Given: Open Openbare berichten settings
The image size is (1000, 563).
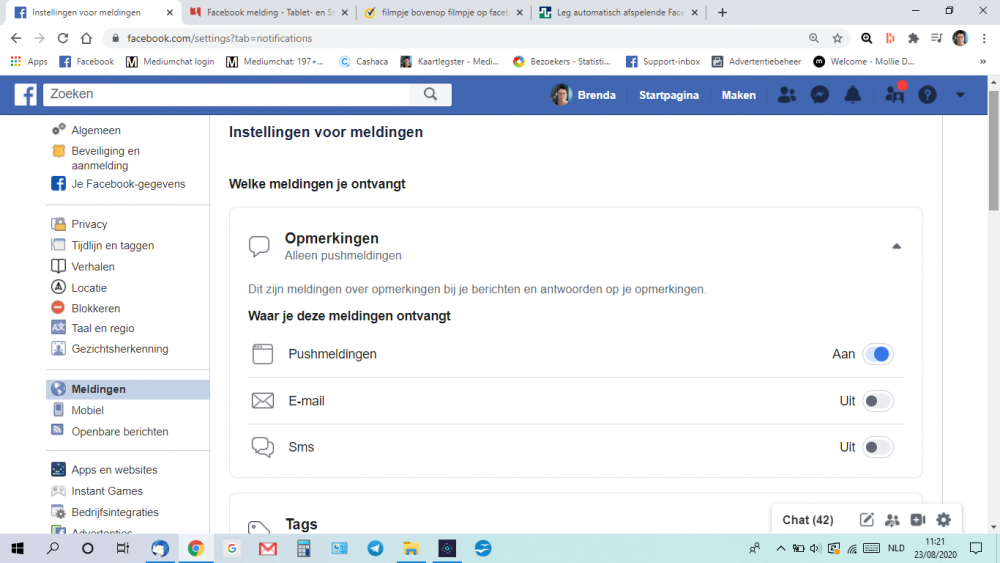Looking at the screenshot, I should 120,431.
